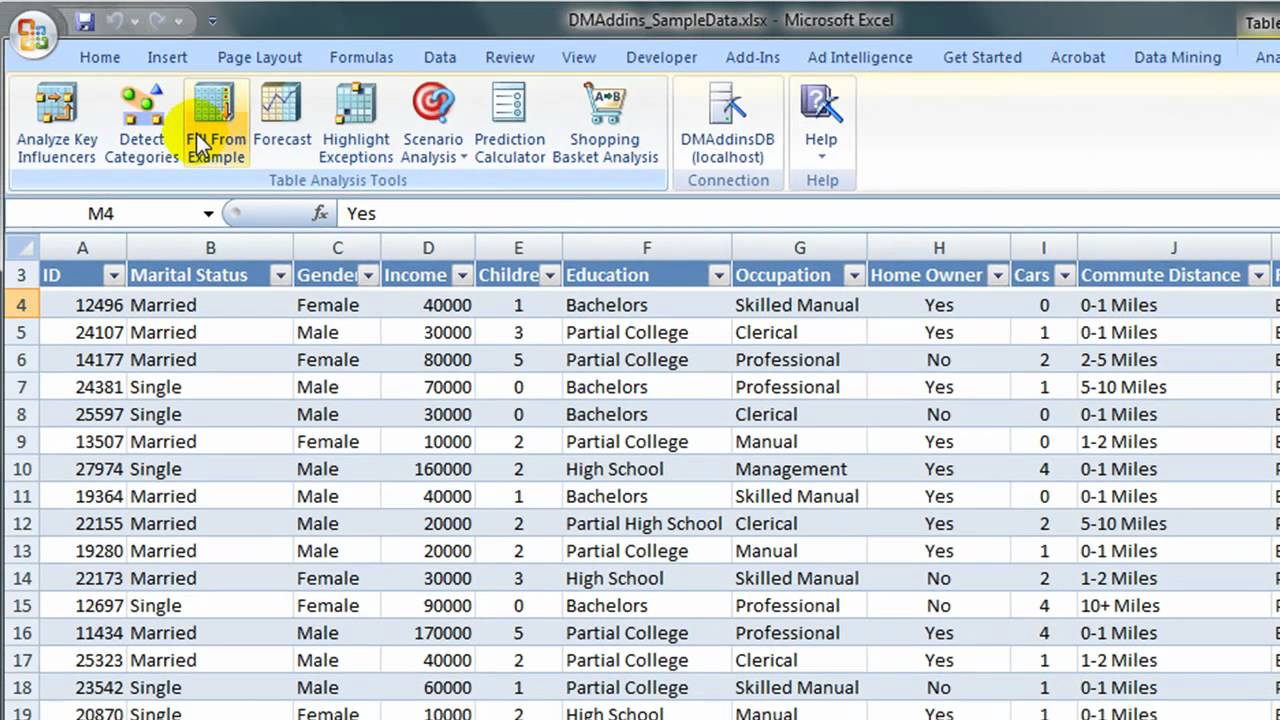Launch Shopping Basket Analysis
The height and width of the screenshot is (720, 1280).
[605, 124]
